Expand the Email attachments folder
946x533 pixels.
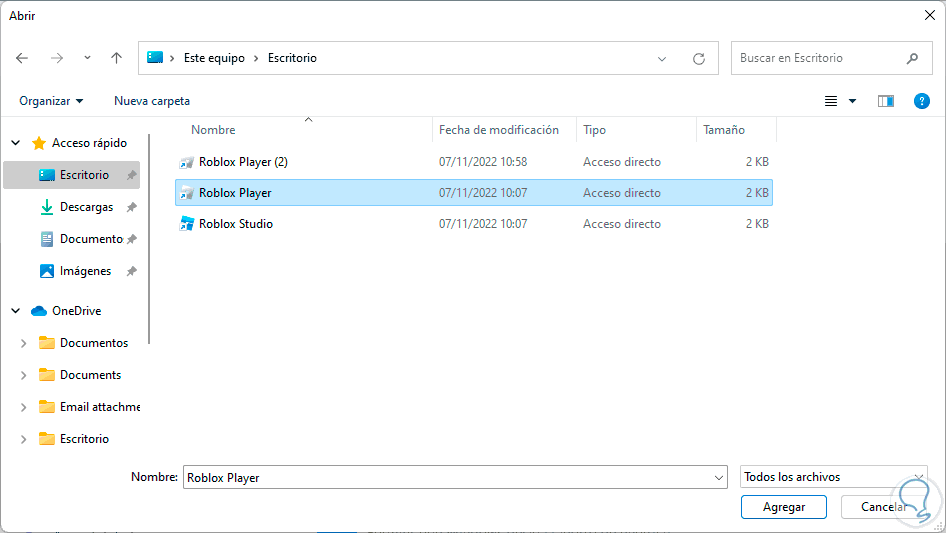point(24,407)
